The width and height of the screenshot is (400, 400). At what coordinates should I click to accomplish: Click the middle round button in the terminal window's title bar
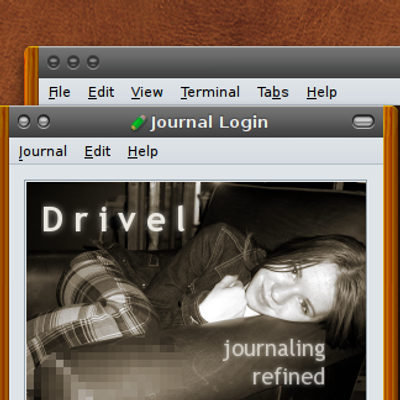coord(73,62)
